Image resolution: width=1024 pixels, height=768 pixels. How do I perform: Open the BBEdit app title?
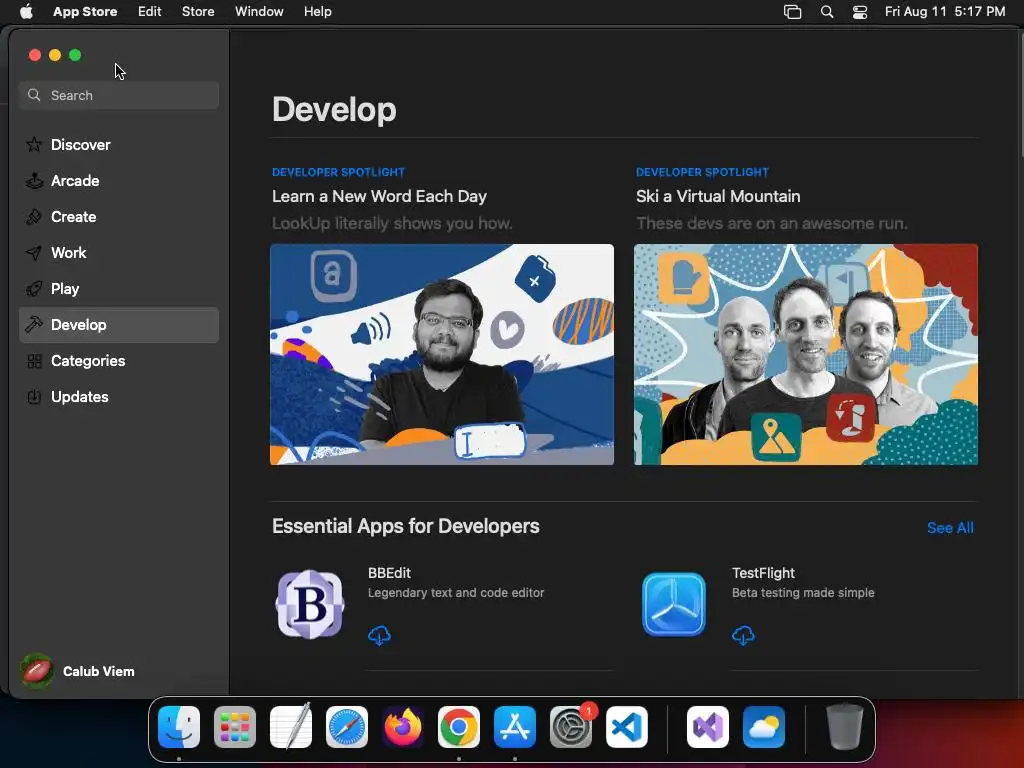click(389, 573)
